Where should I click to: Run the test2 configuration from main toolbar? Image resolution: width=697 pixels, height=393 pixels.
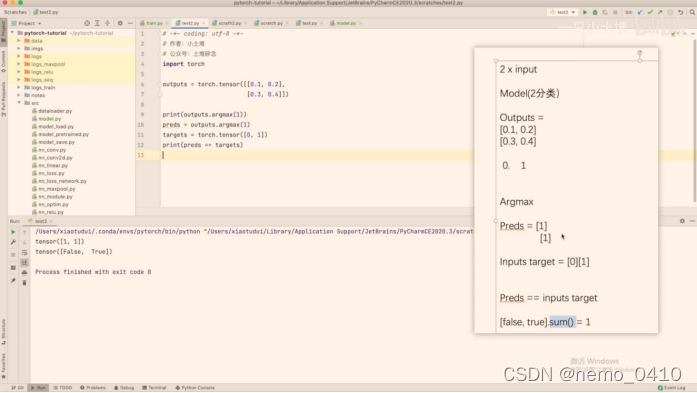coord(585,12)
